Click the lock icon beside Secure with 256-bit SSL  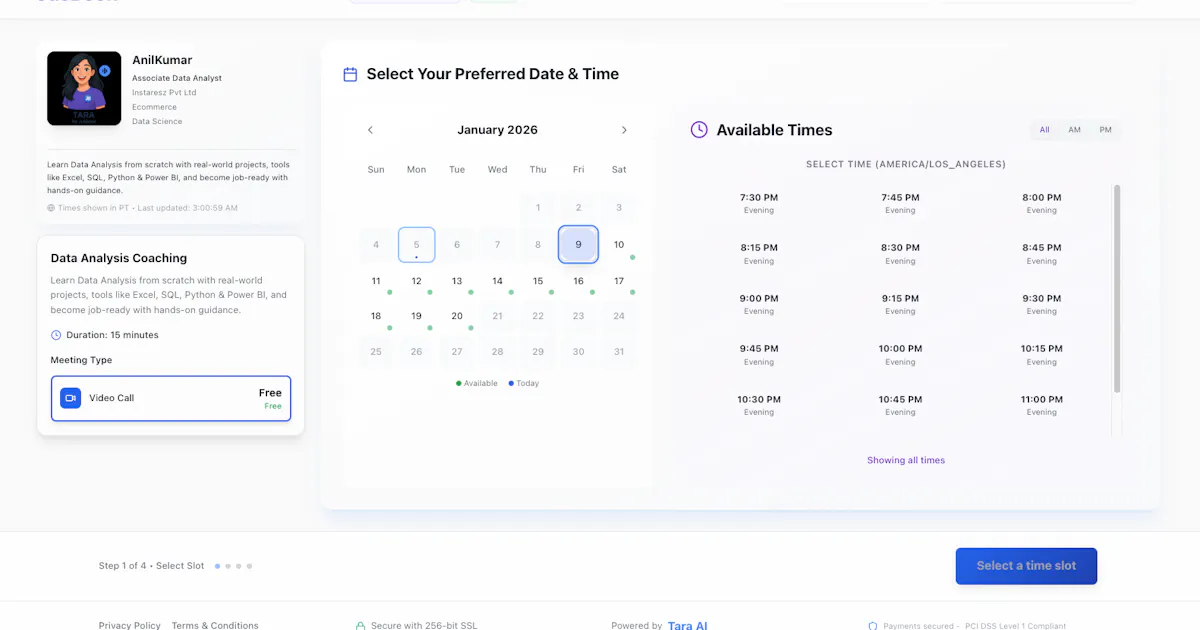point(360,625)
